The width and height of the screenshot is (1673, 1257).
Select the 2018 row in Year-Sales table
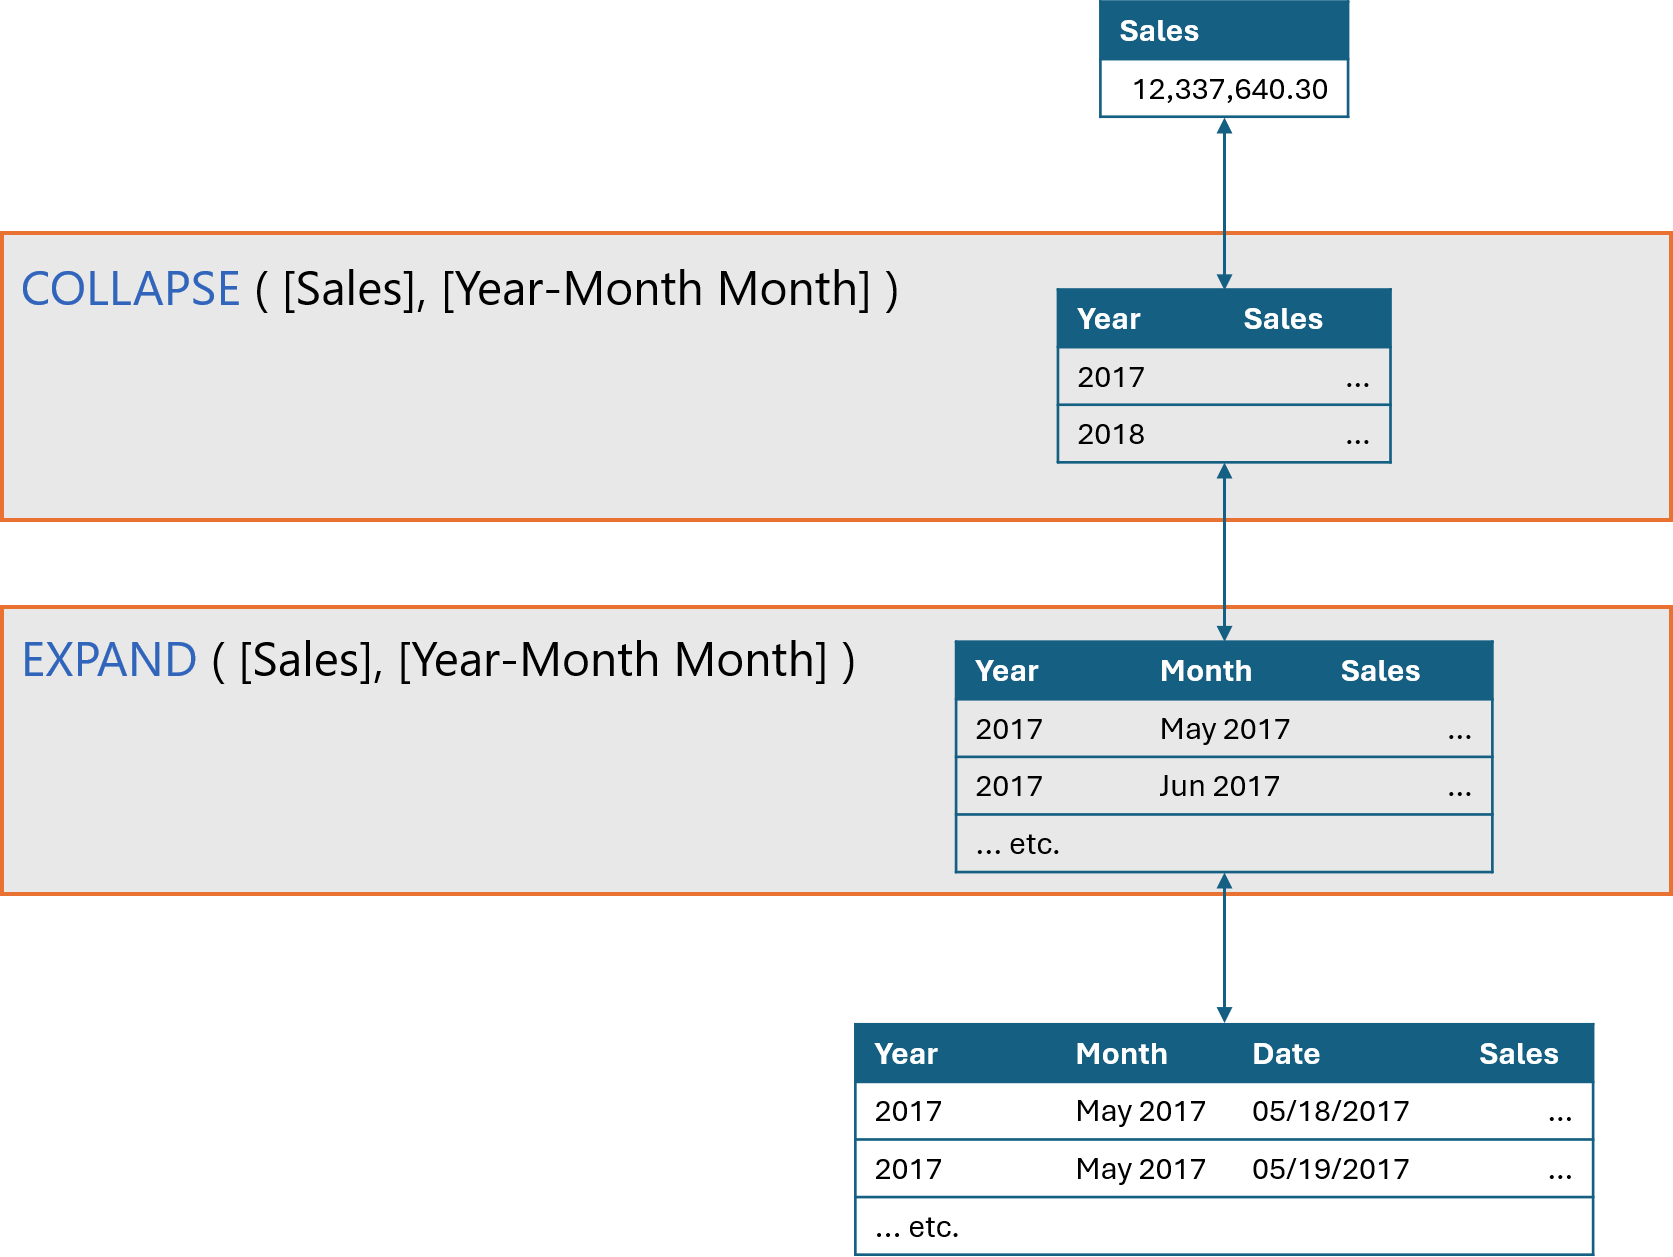(x=1224, y=434)
